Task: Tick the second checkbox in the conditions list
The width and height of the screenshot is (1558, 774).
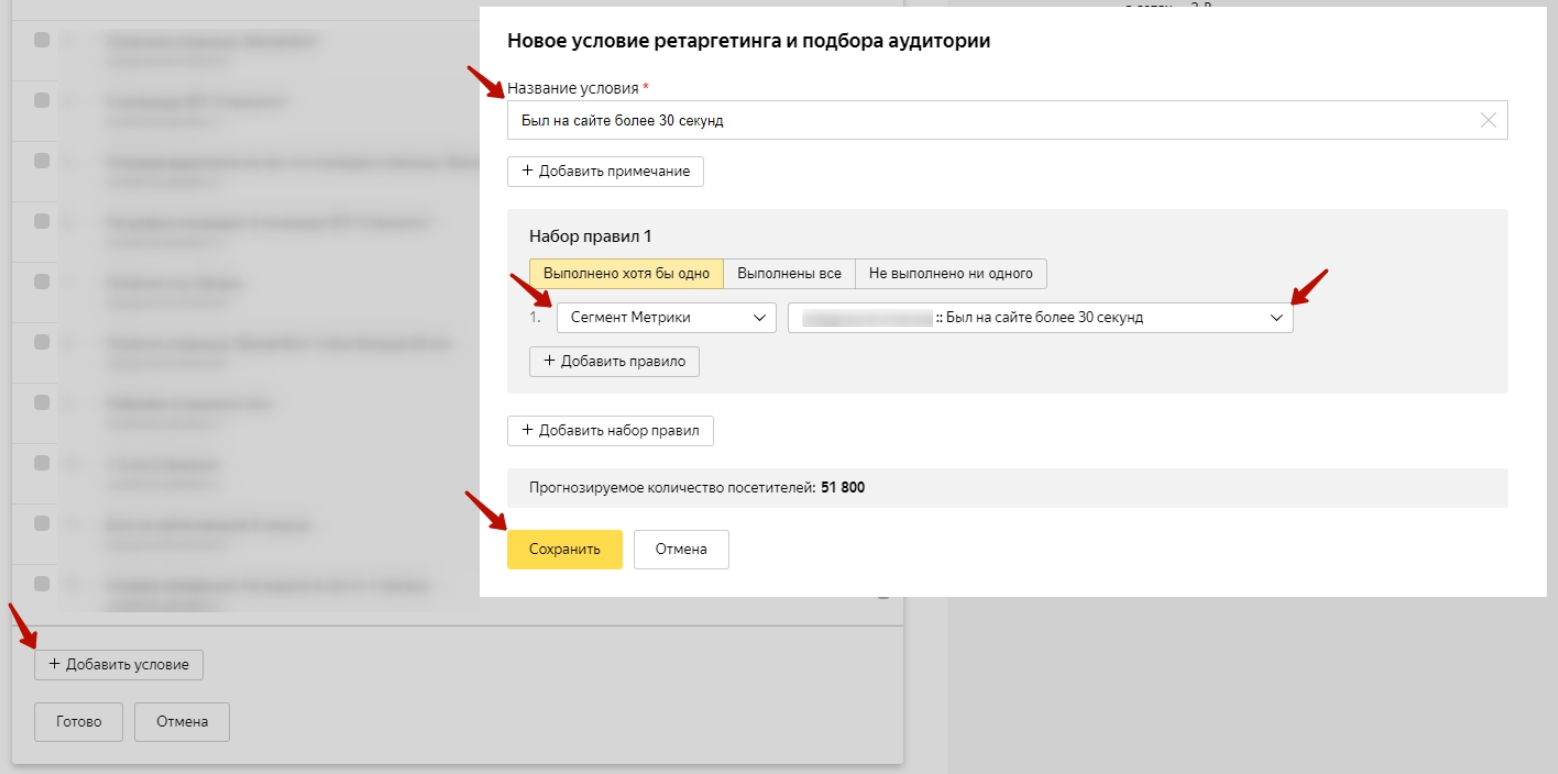Action: pyautogui.click(x=41, y=100)
